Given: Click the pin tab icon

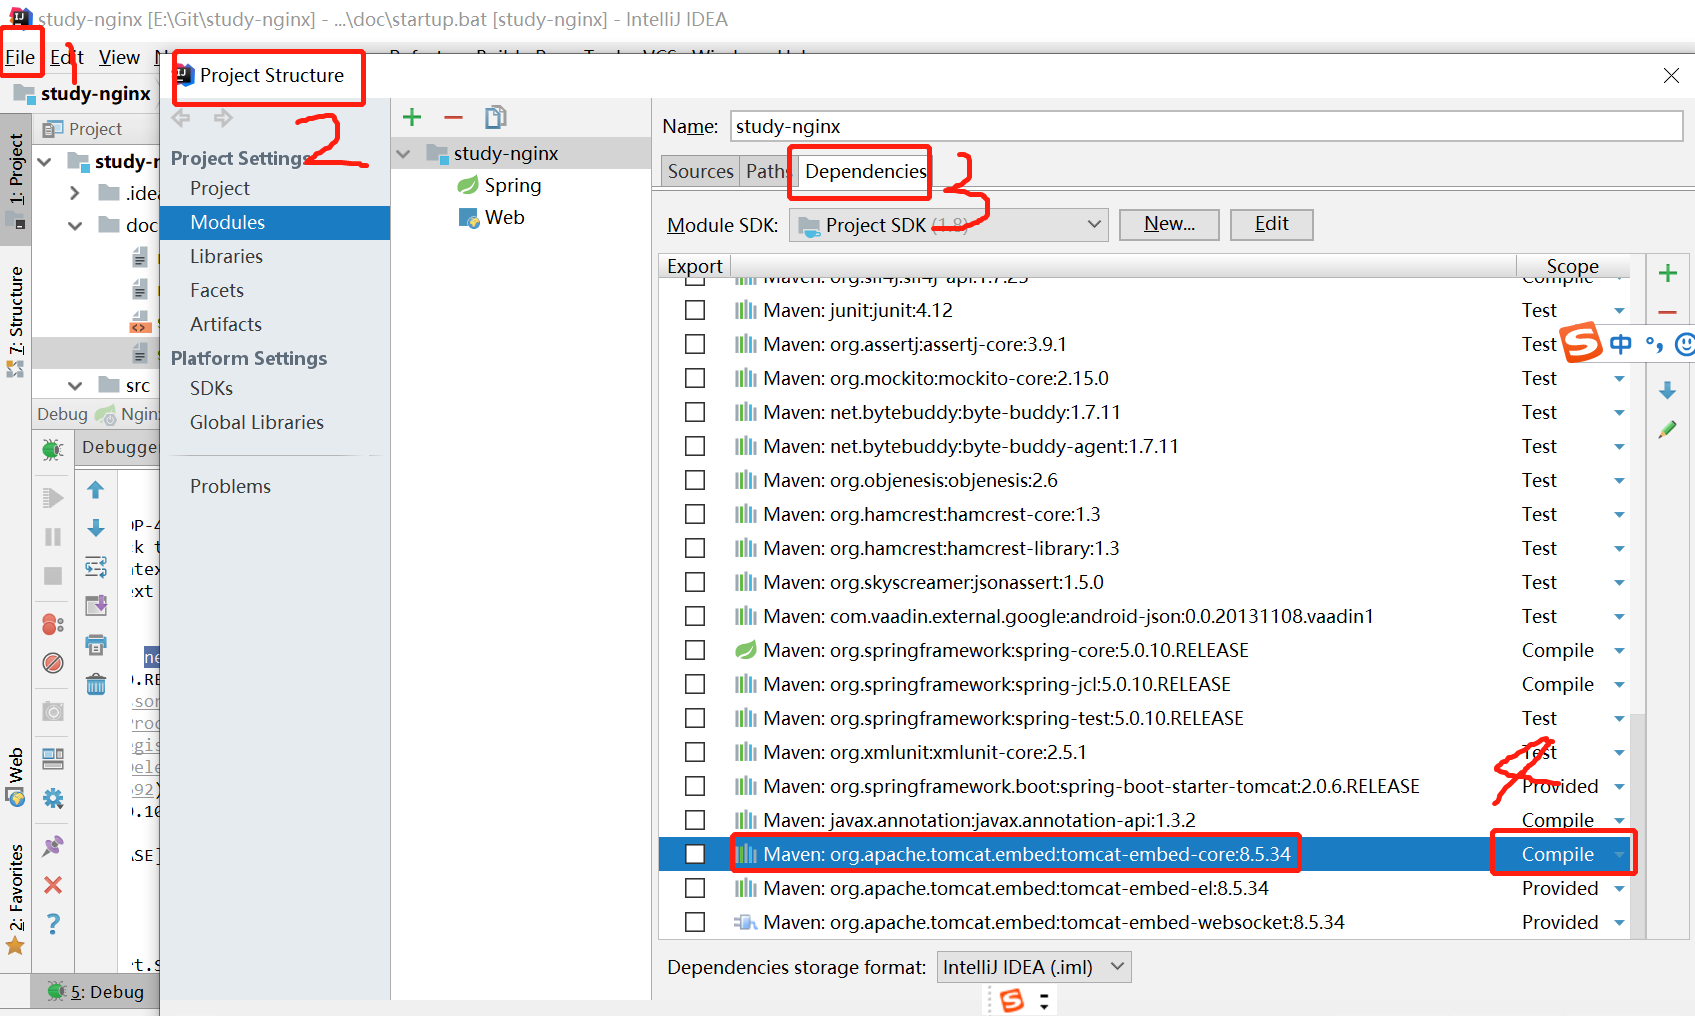Looking at the screenshot, I should [53, 846].
